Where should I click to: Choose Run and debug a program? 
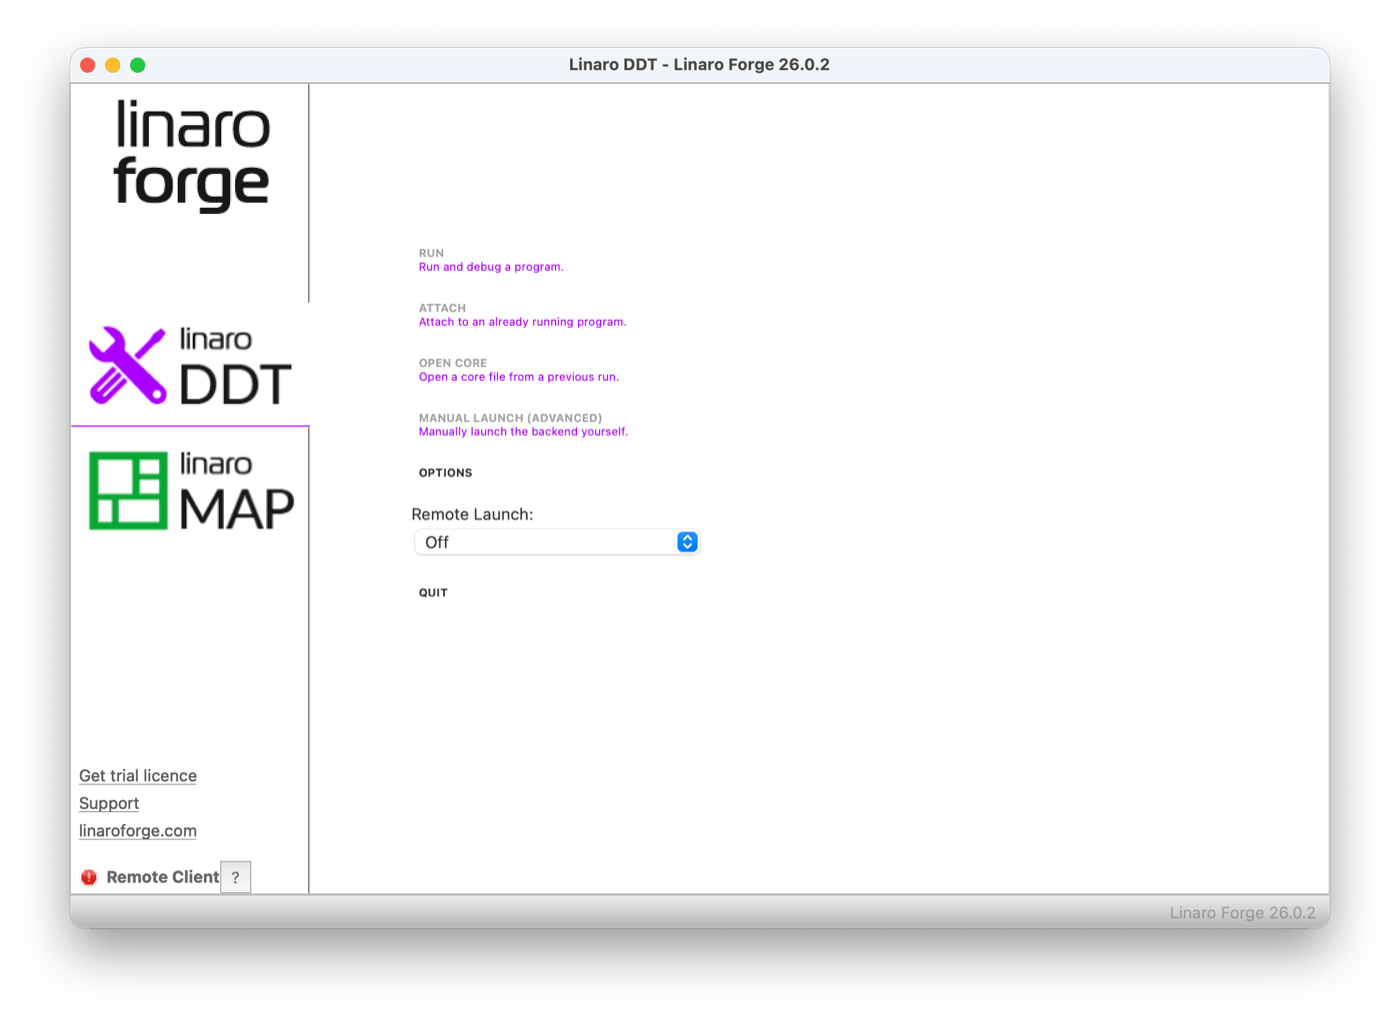click(x=491, y=260)
